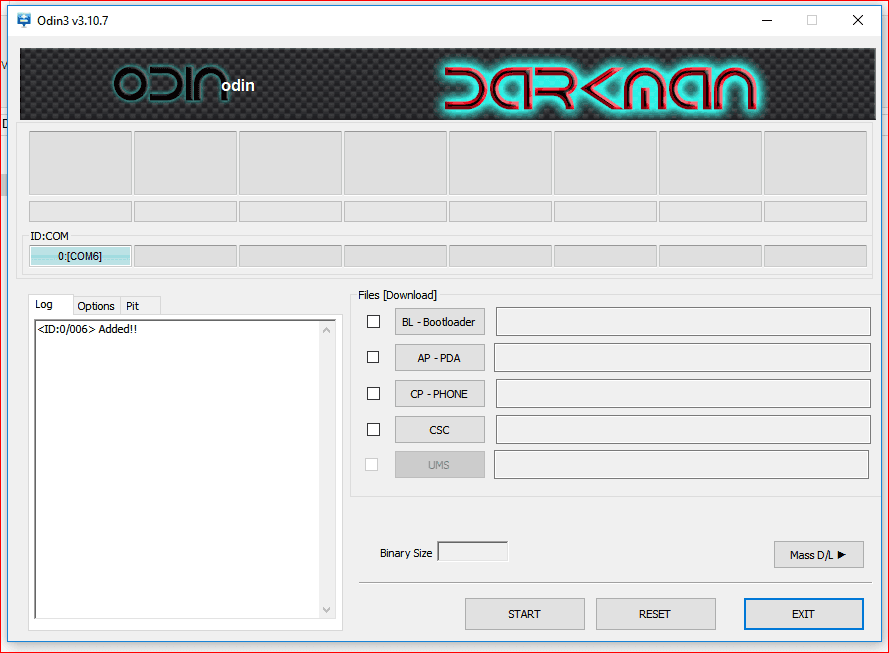Tick the AP - PDA checkbox
Viewport: 889px width, 653px height.
(x=373, y=357)
